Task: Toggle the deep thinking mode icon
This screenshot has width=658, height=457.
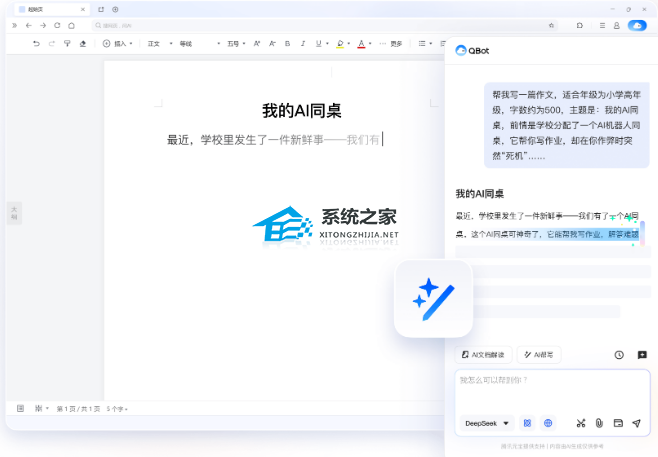Action: [x=527, y=423]
